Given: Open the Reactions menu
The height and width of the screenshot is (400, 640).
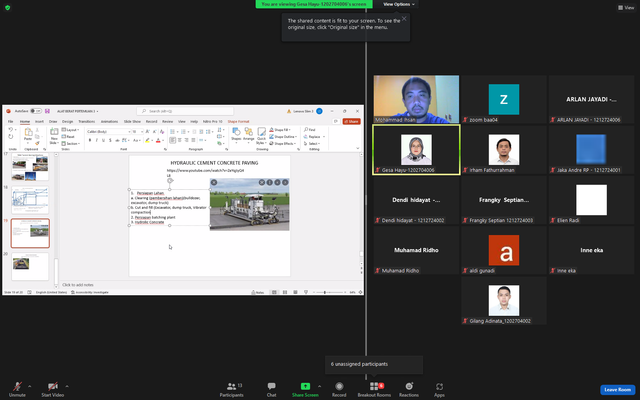Looking at the screenshot, I should click(409, 389).
